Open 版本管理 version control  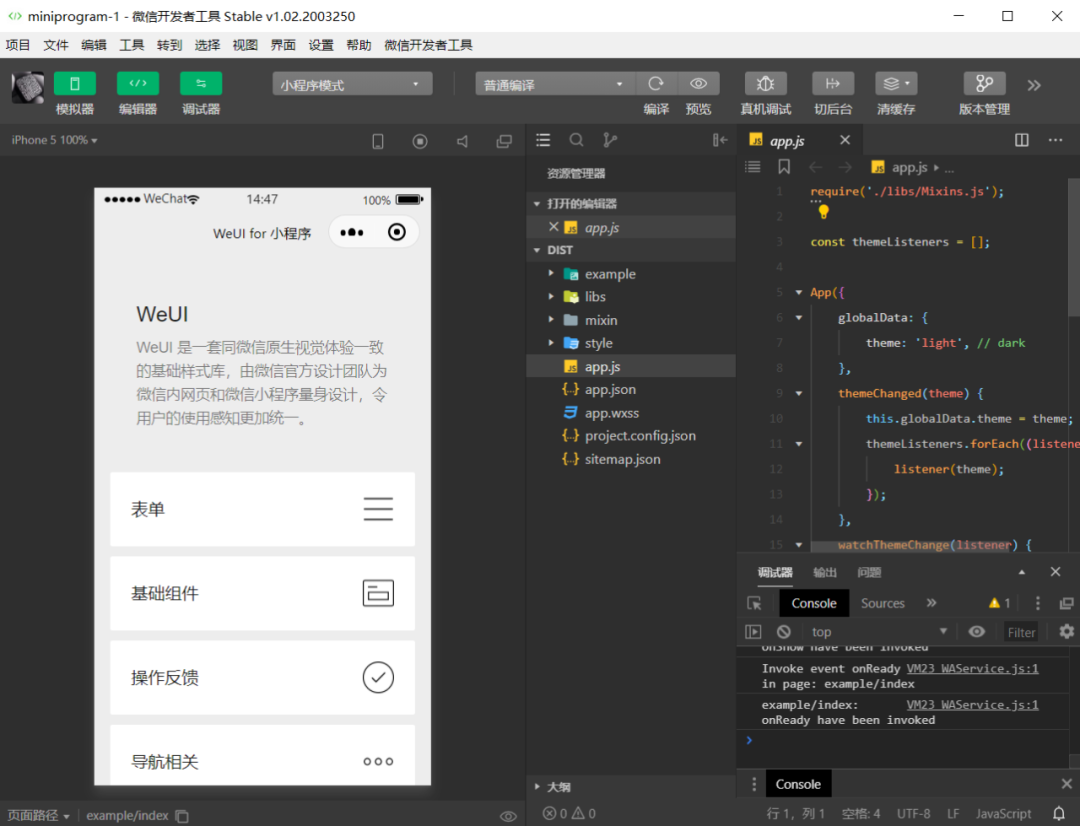click(x=984, y=84)
